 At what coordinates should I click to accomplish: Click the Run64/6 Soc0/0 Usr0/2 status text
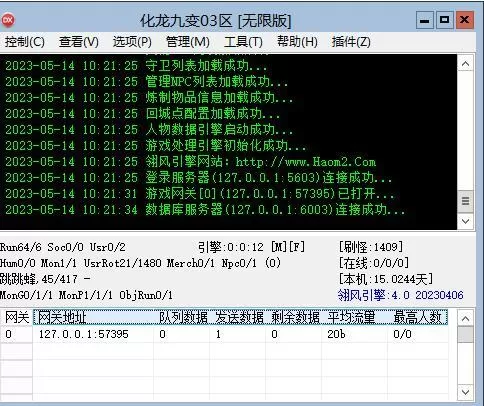[63, 247]
